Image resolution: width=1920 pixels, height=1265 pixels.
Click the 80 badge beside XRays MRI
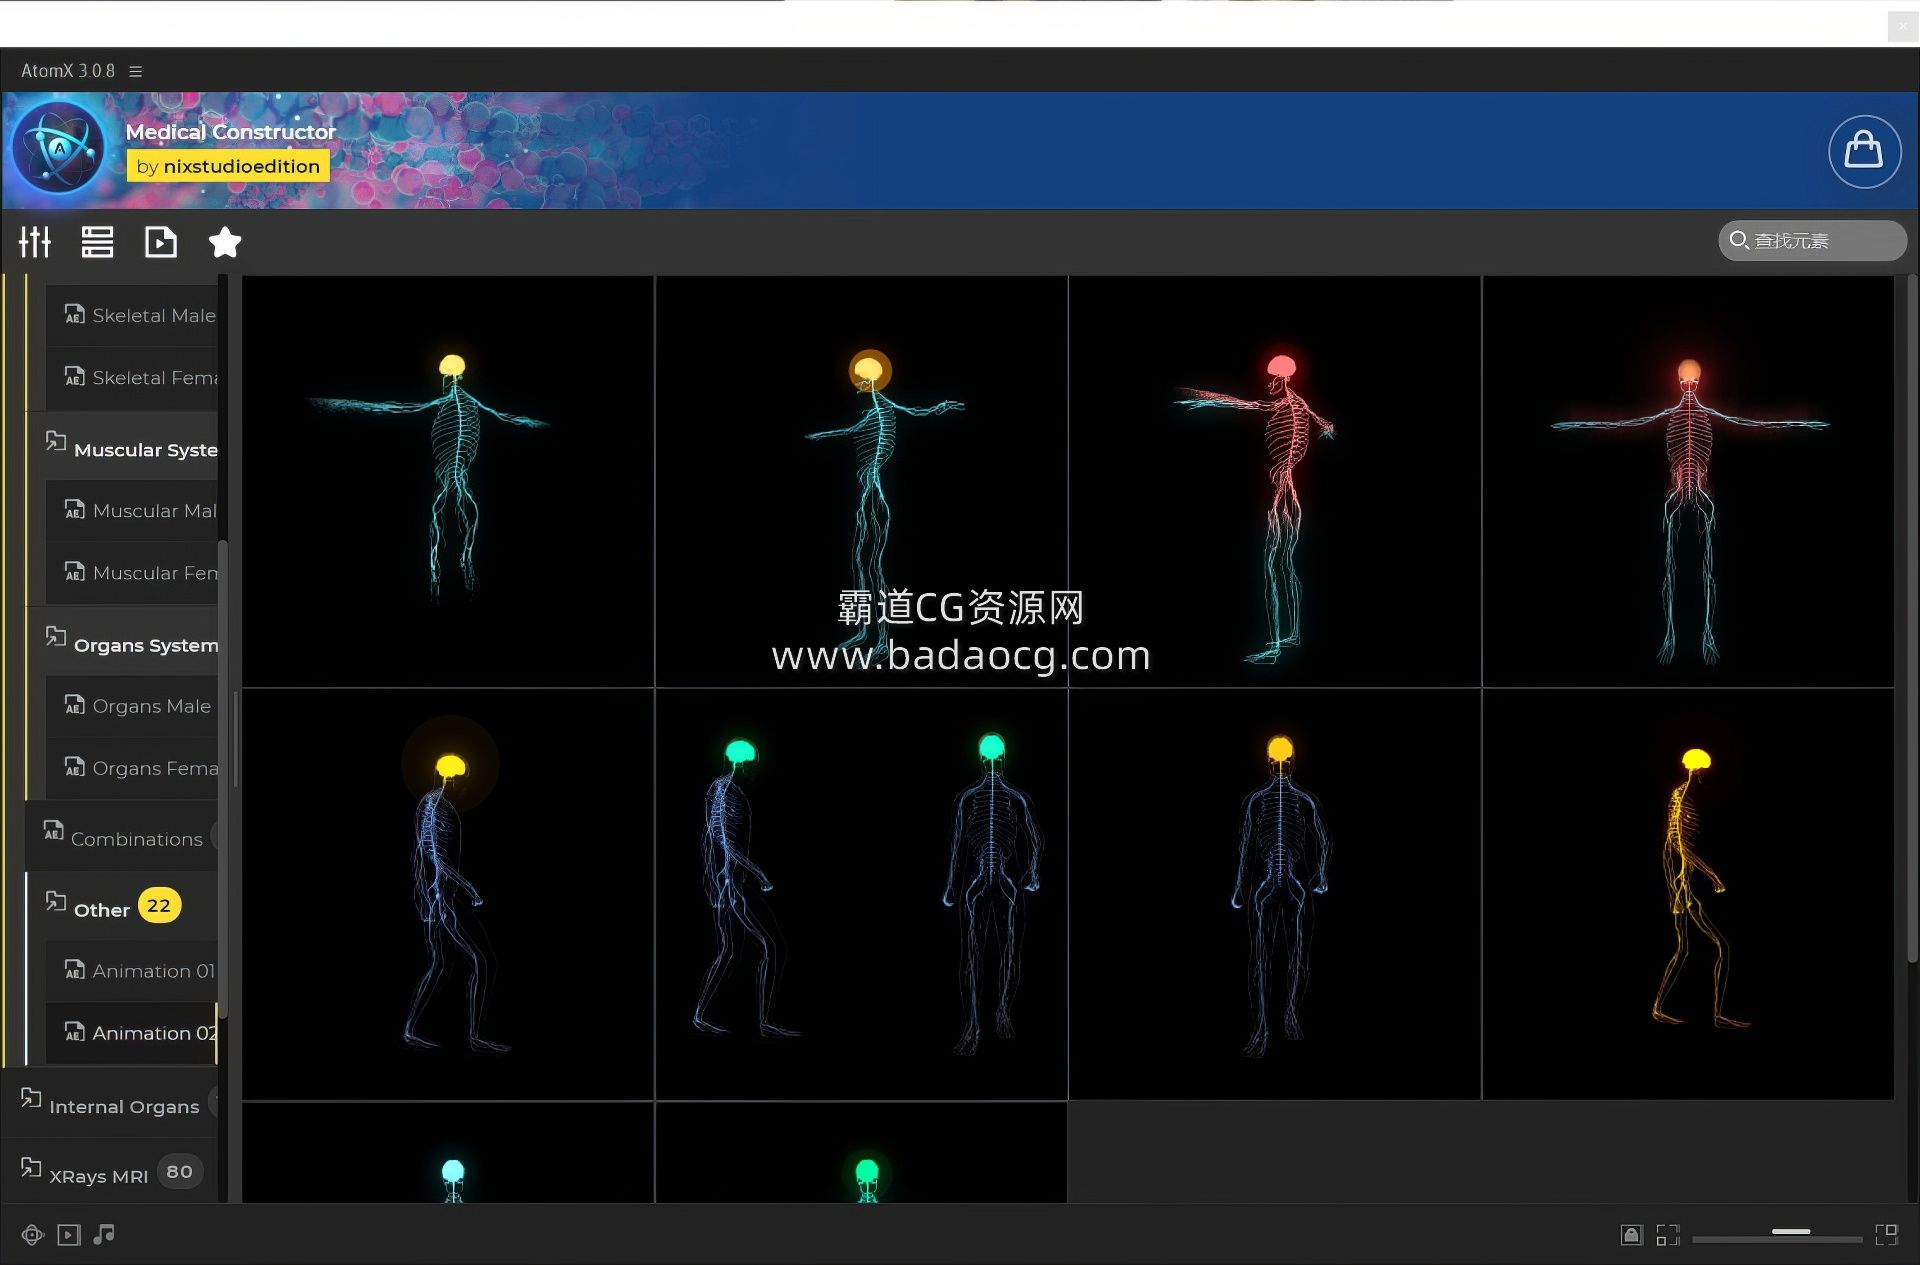tap(180, 1172)
